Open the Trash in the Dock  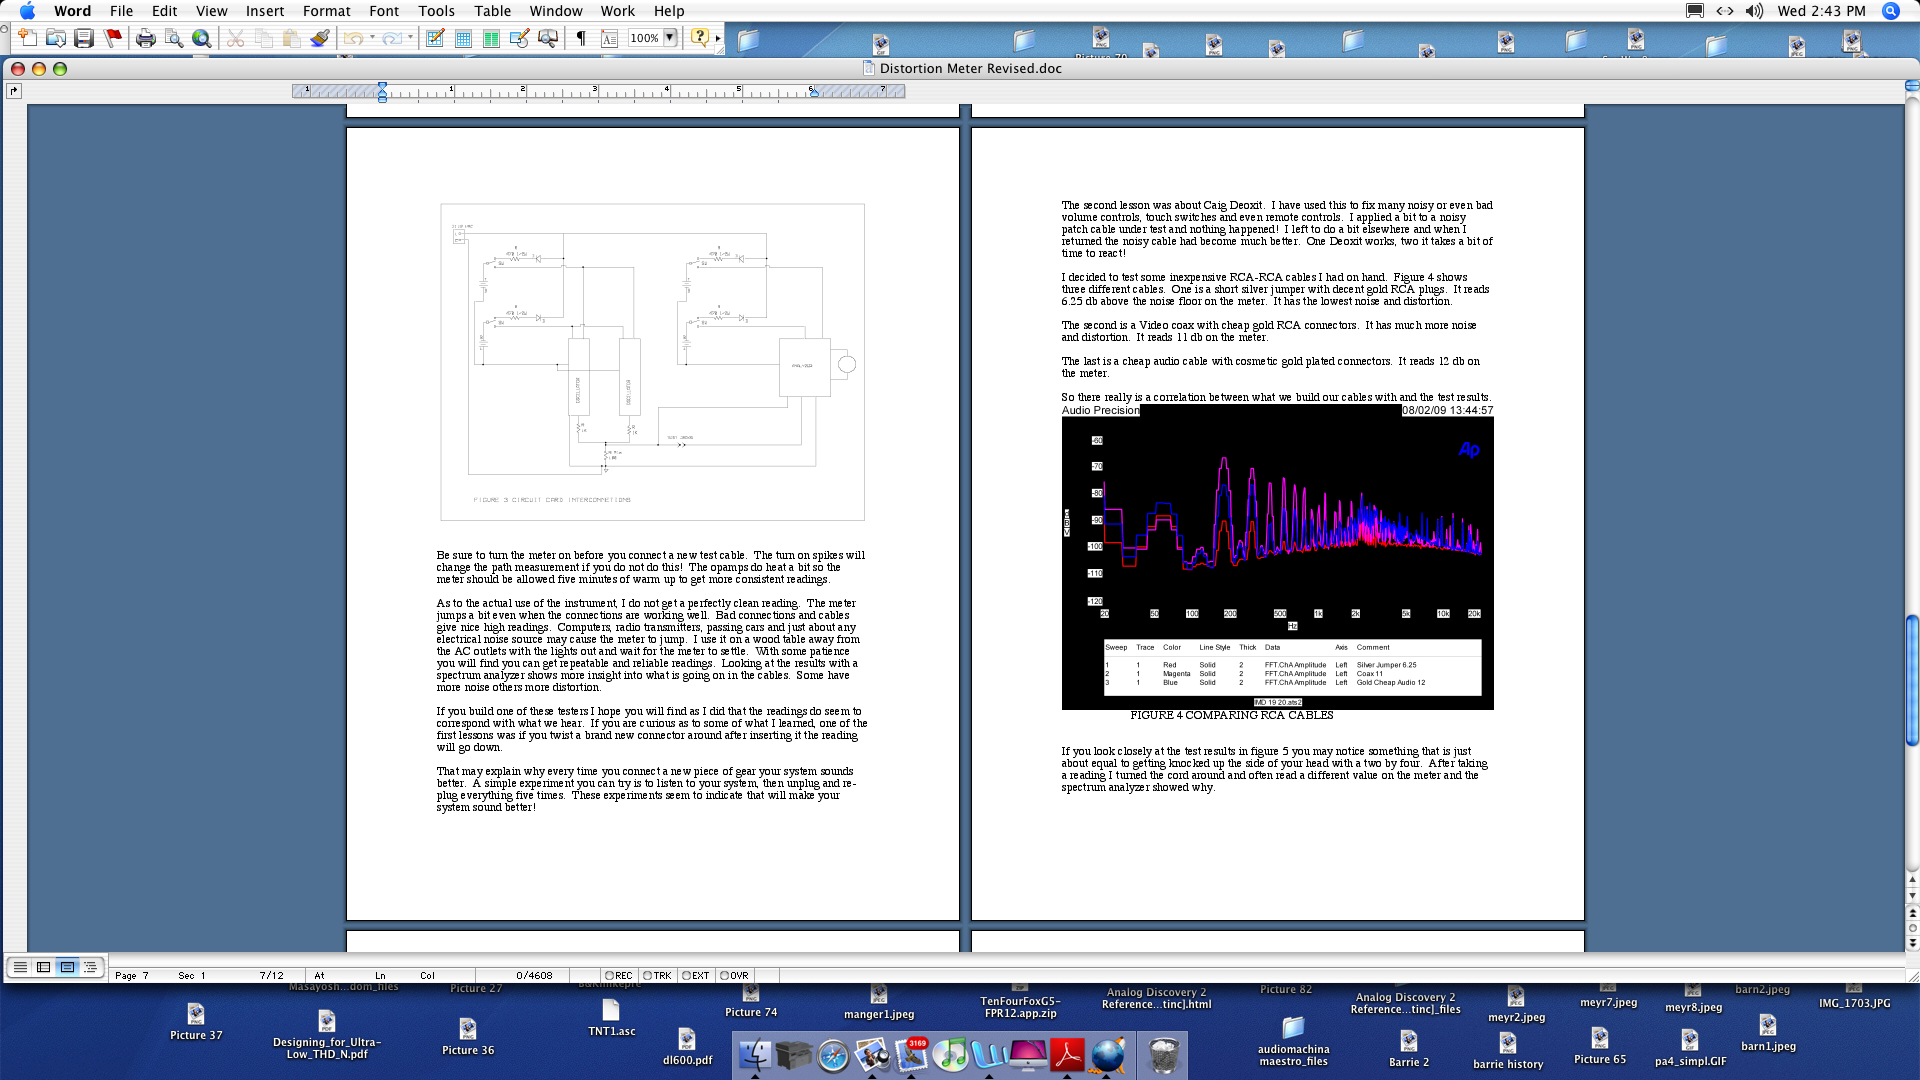1163,1055
